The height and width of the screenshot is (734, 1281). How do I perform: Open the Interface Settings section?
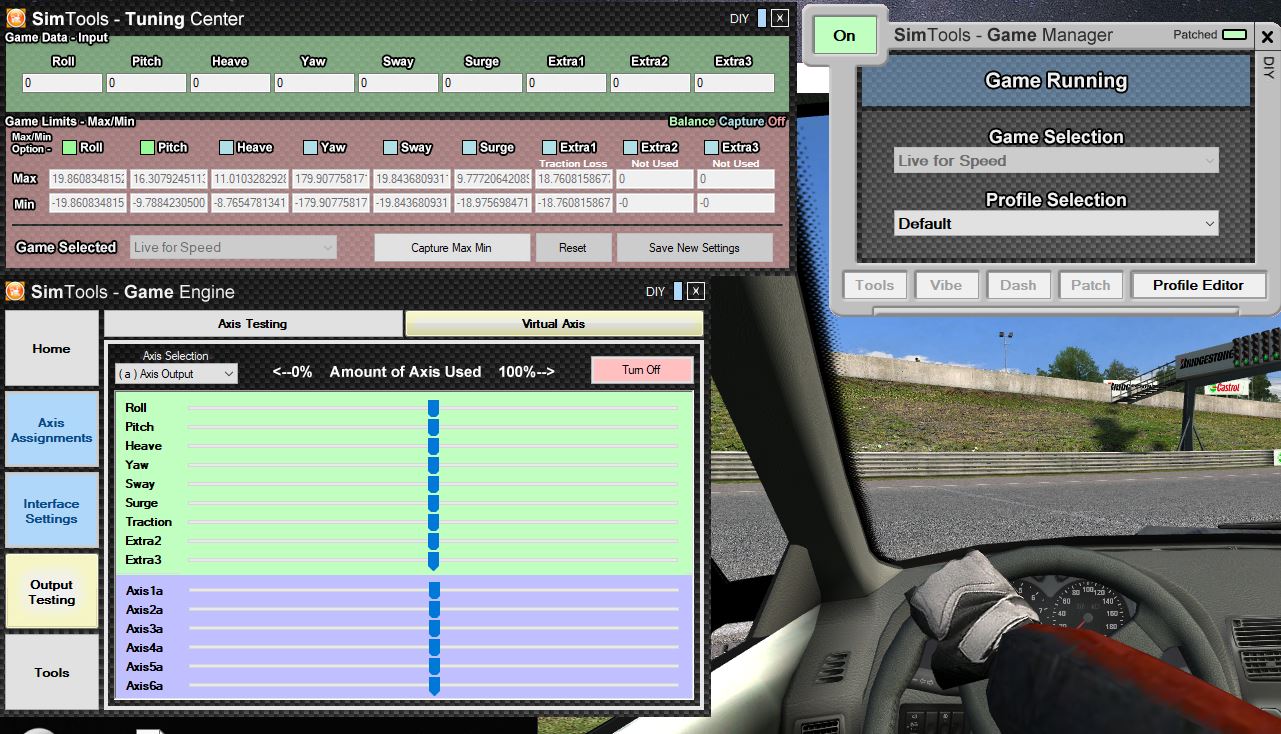point(51,511)
